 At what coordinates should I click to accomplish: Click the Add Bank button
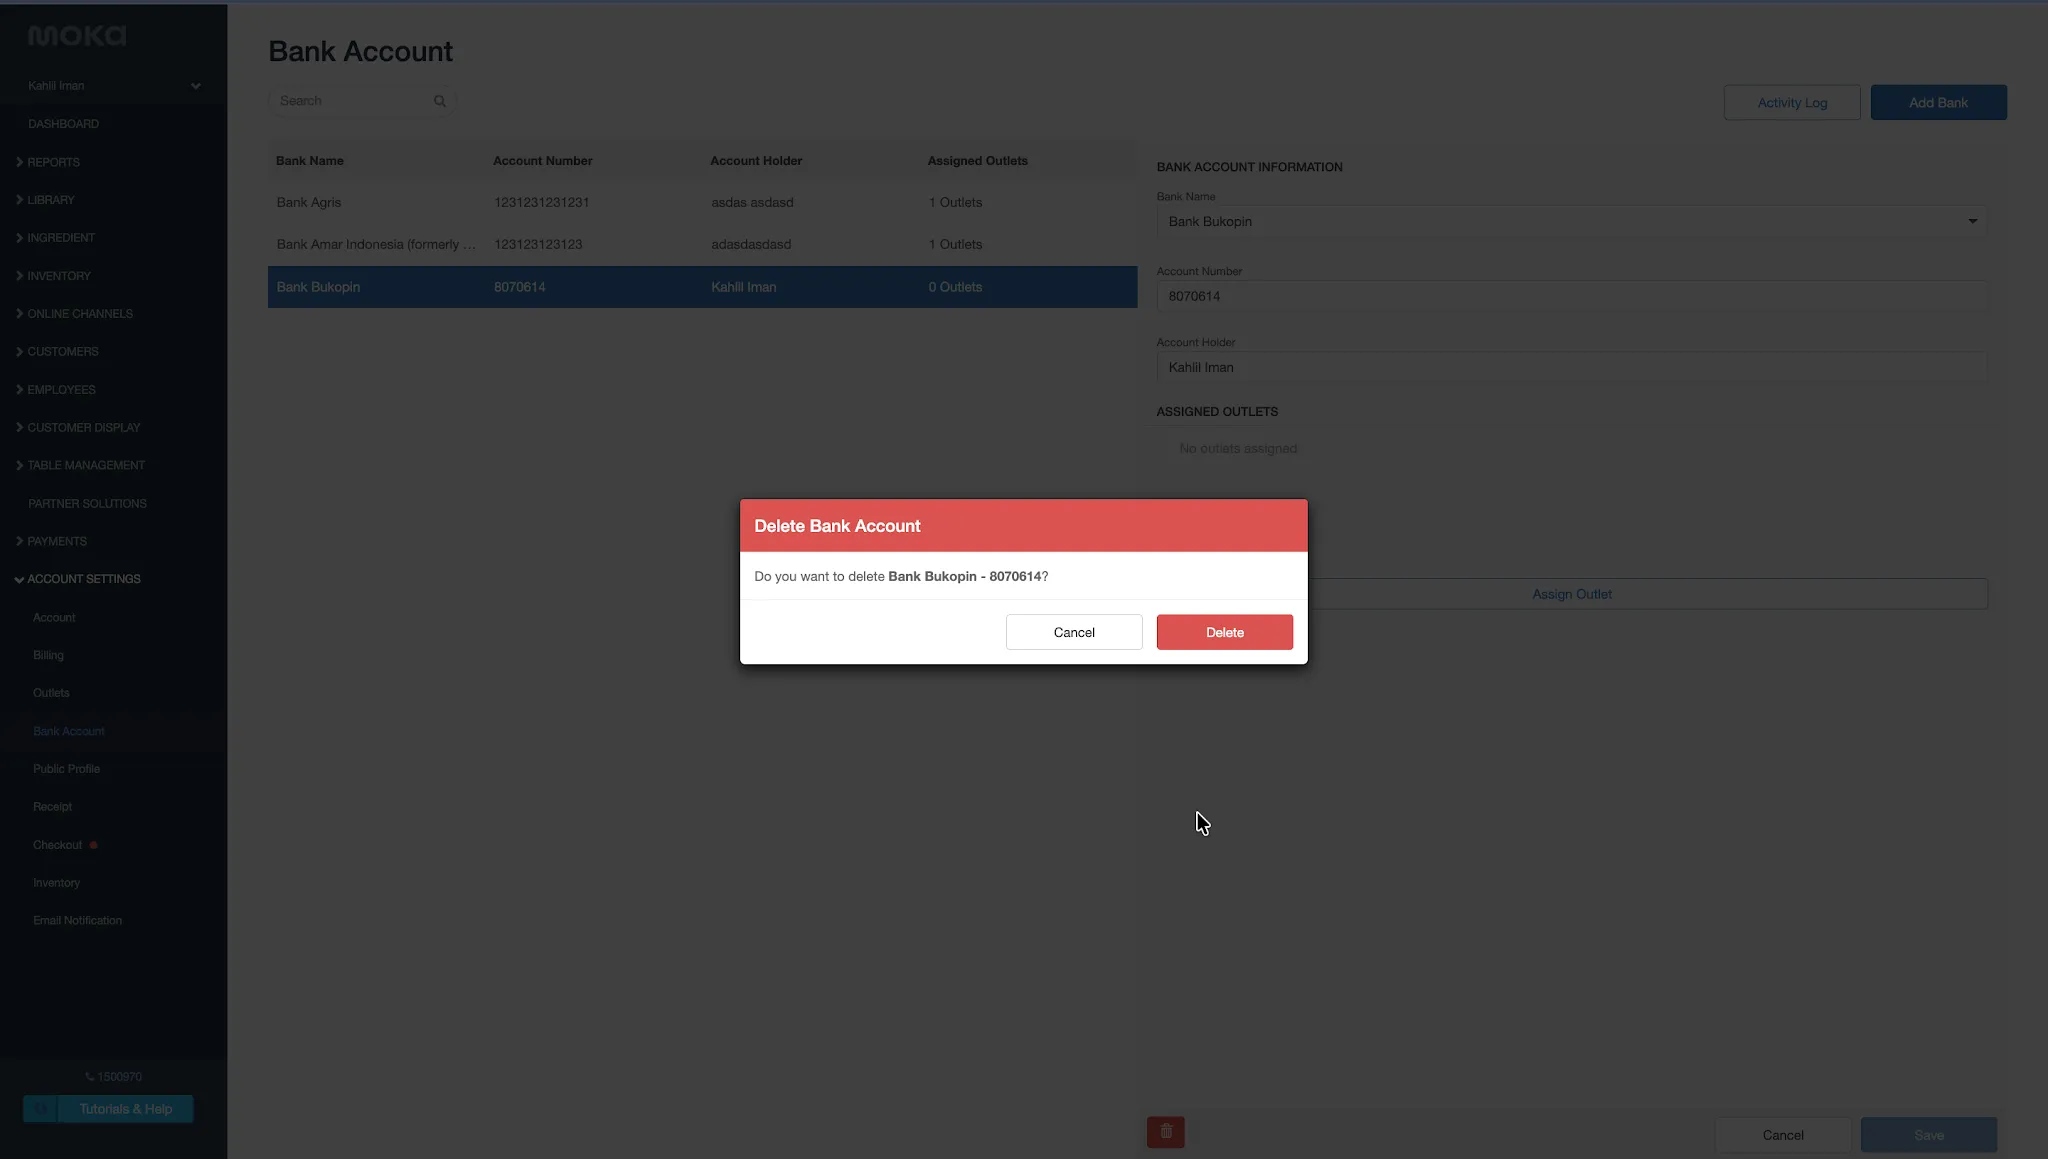[x=1938, y=102]
